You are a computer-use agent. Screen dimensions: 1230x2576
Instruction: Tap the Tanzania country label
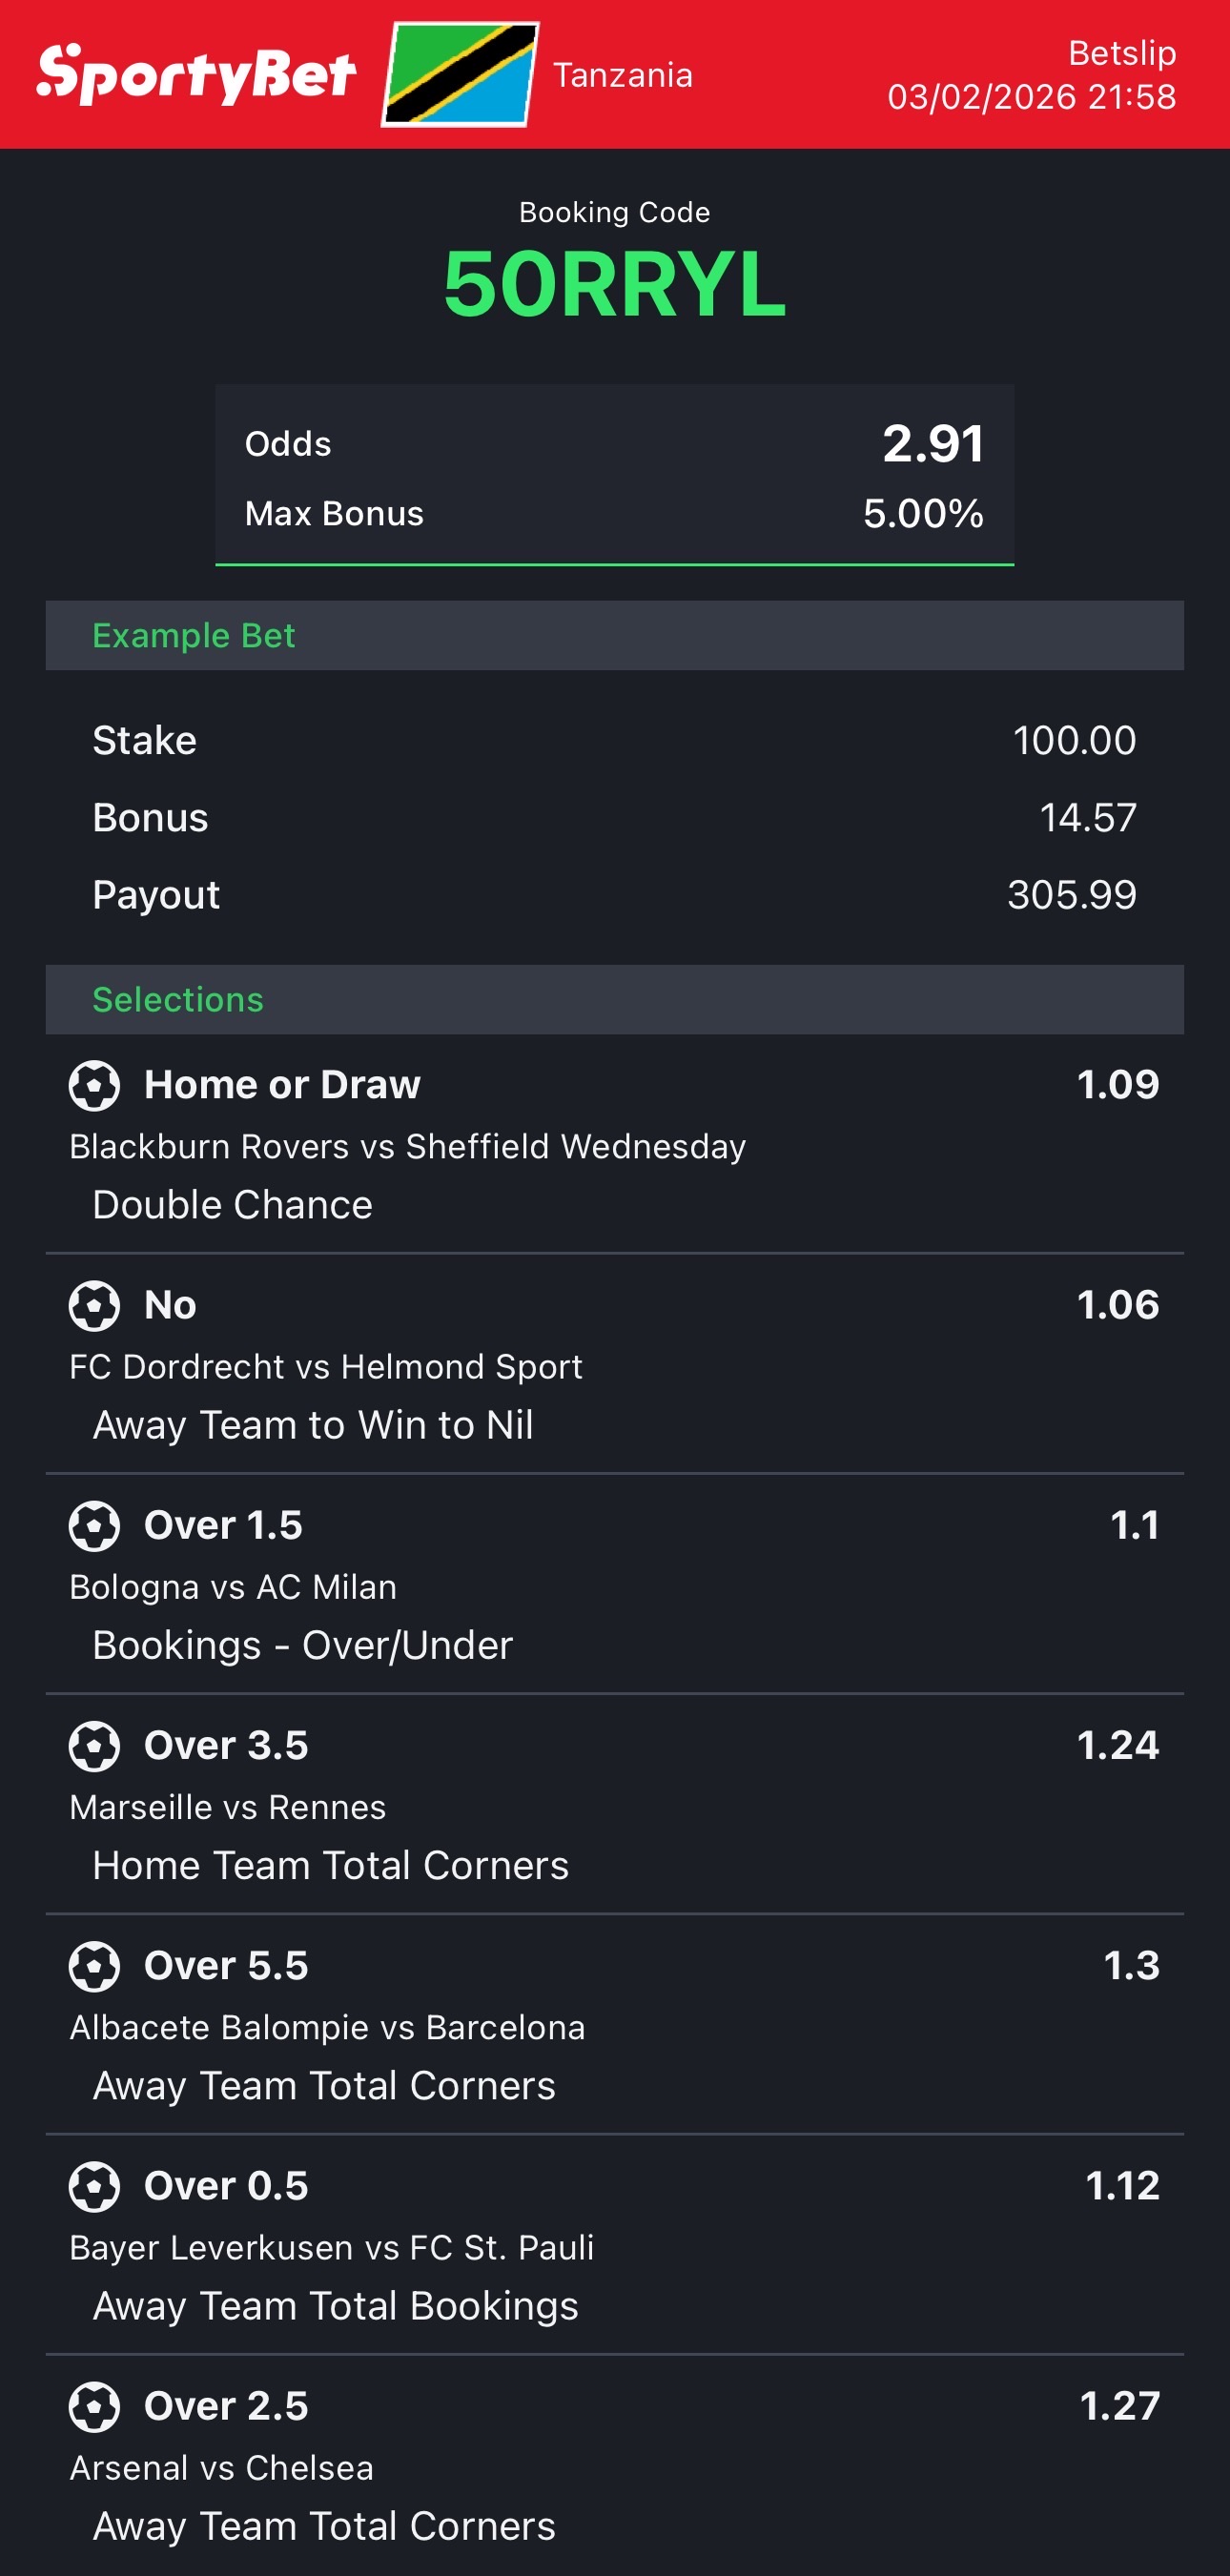coord(622,75)
